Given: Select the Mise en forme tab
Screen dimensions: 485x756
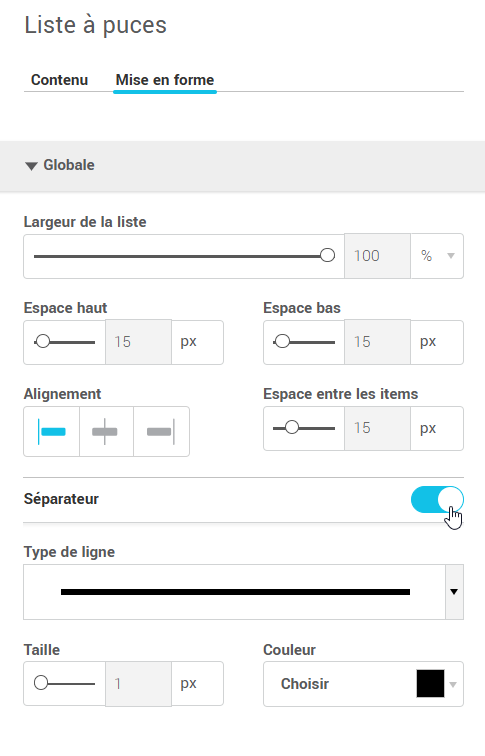Looking at the screenshot, I should pos(165,80).
